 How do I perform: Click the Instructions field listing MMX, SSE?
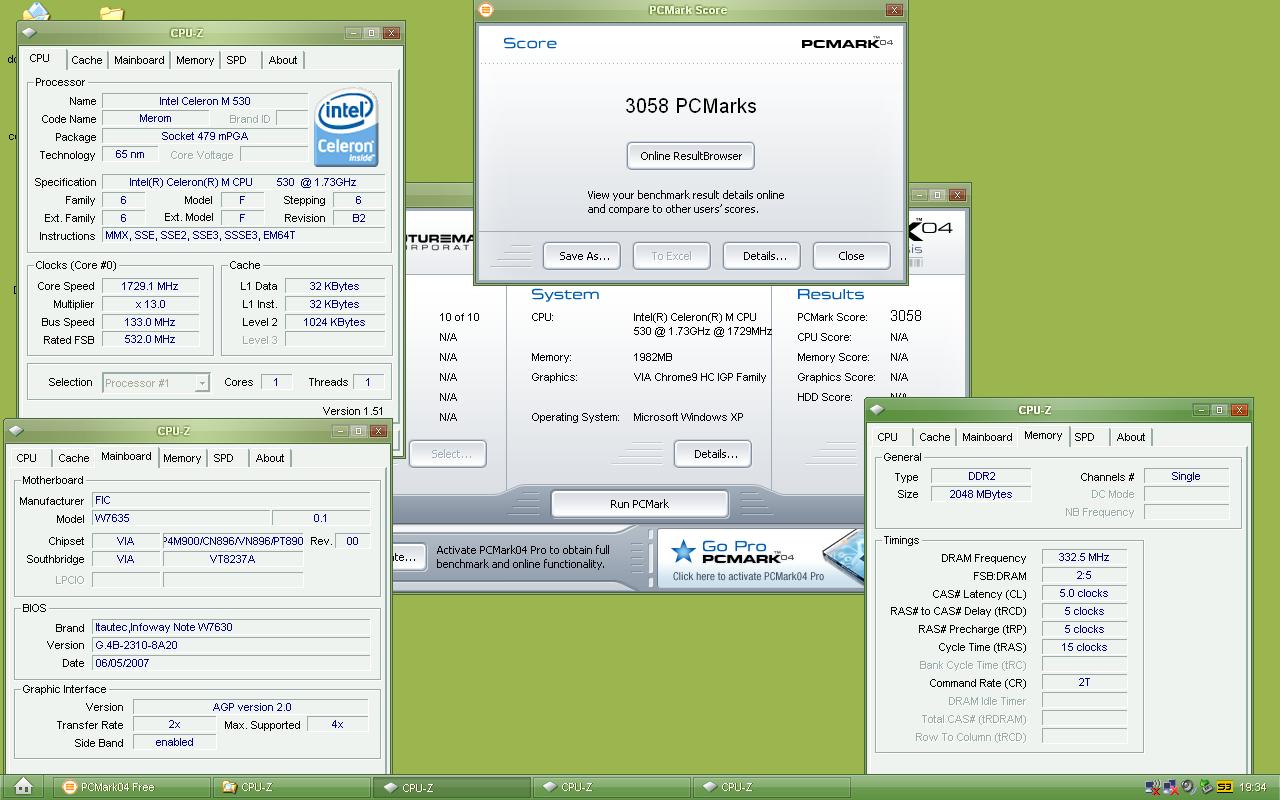243,236
